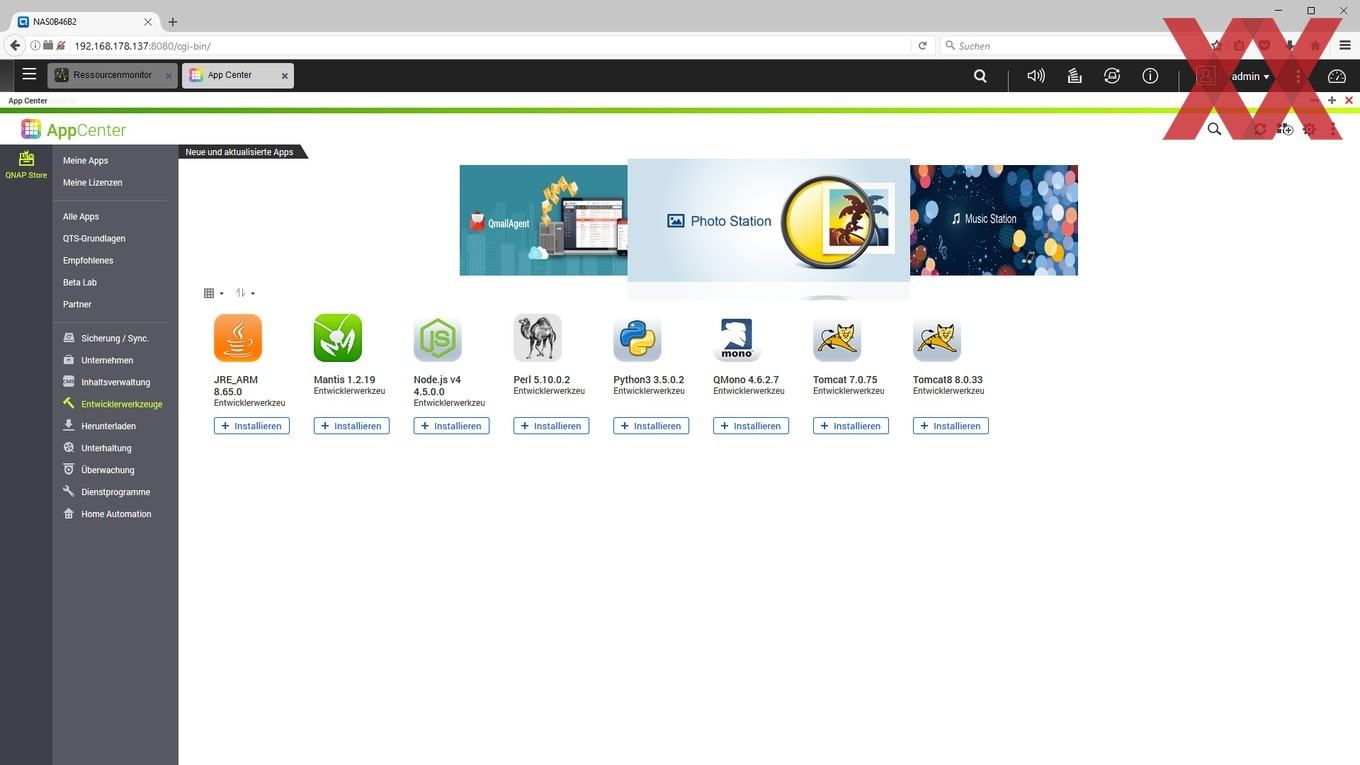Install JRE_ARM 8.65.0
Image resolution: width=1360 pixels, height=765 pixels.
tap(252, 426)
